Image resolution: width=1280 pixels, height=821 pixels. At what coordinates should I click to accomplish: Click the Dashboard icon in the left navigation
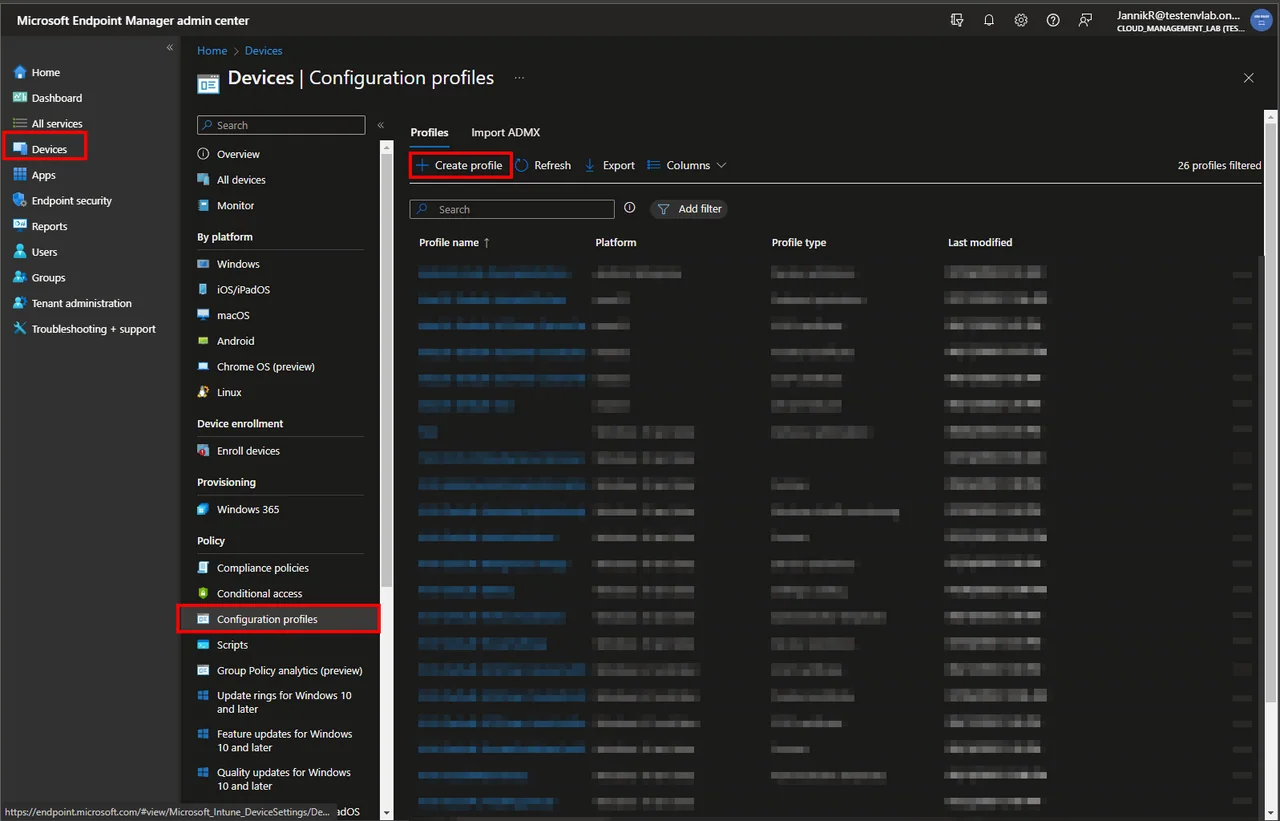[20, 98]
